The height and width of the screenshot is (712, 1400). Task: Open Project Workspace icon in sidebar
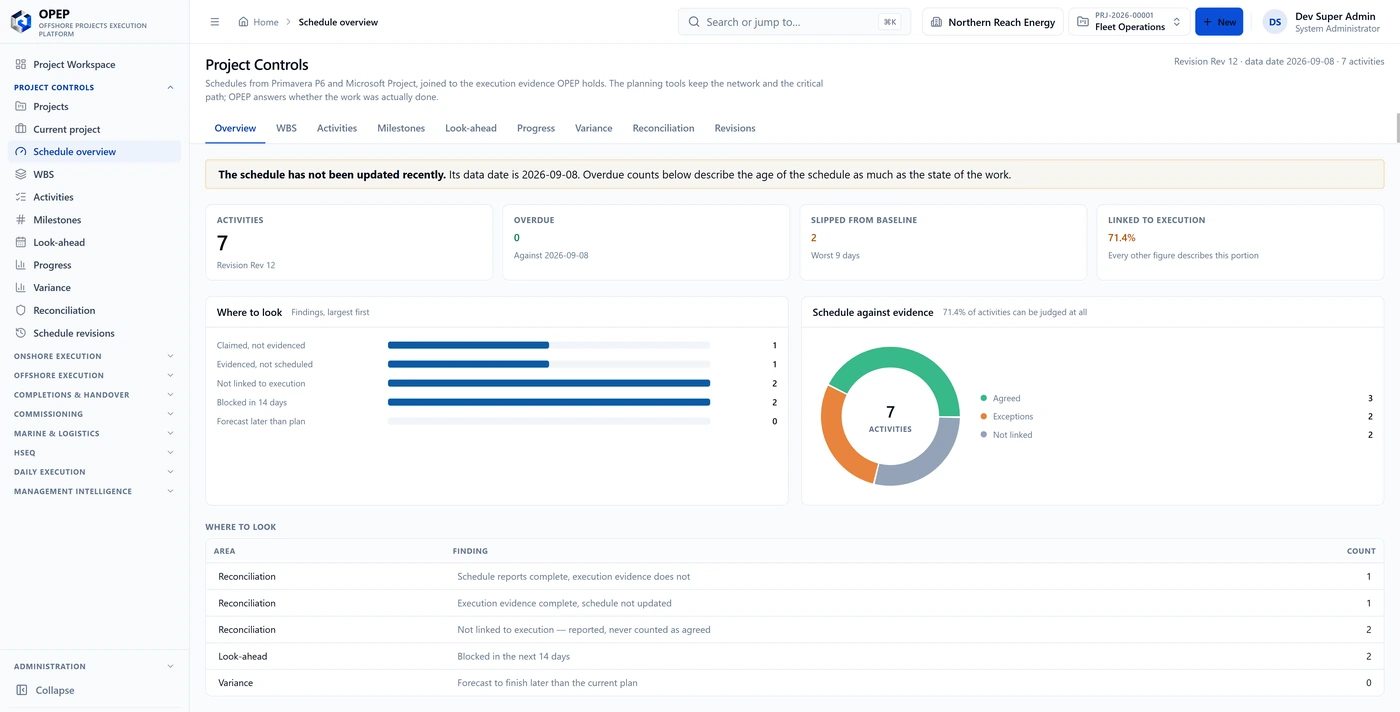[x=21, y=64]
